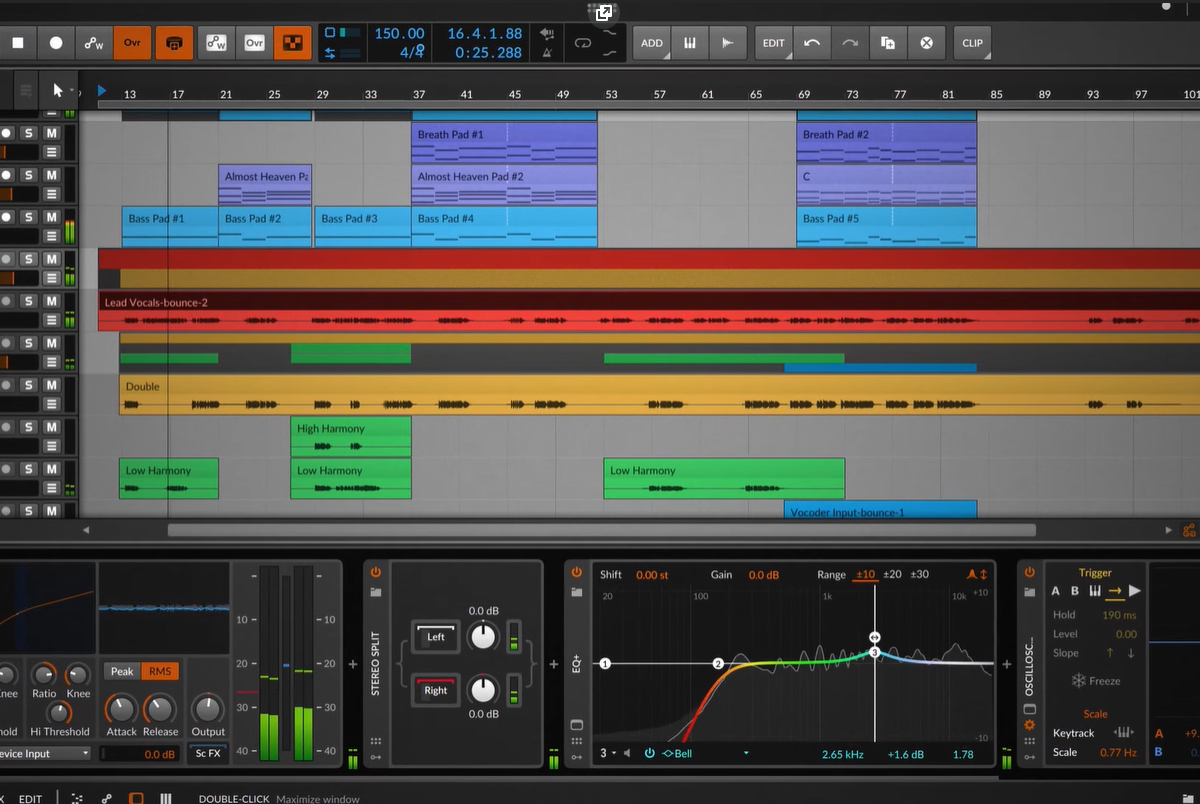The width and height of the screenshot is (1200, 804).
Task: Click the compressor Output knob
Action: [208, 709]
